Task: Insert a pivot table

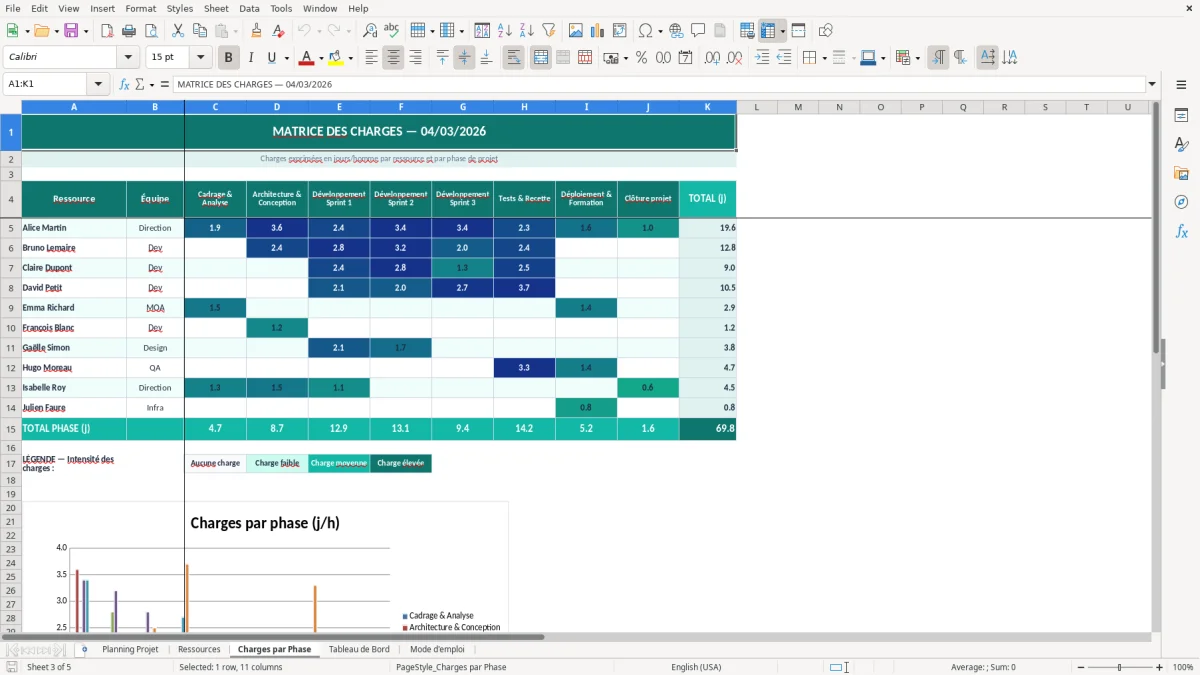Action: coord(620,31)
